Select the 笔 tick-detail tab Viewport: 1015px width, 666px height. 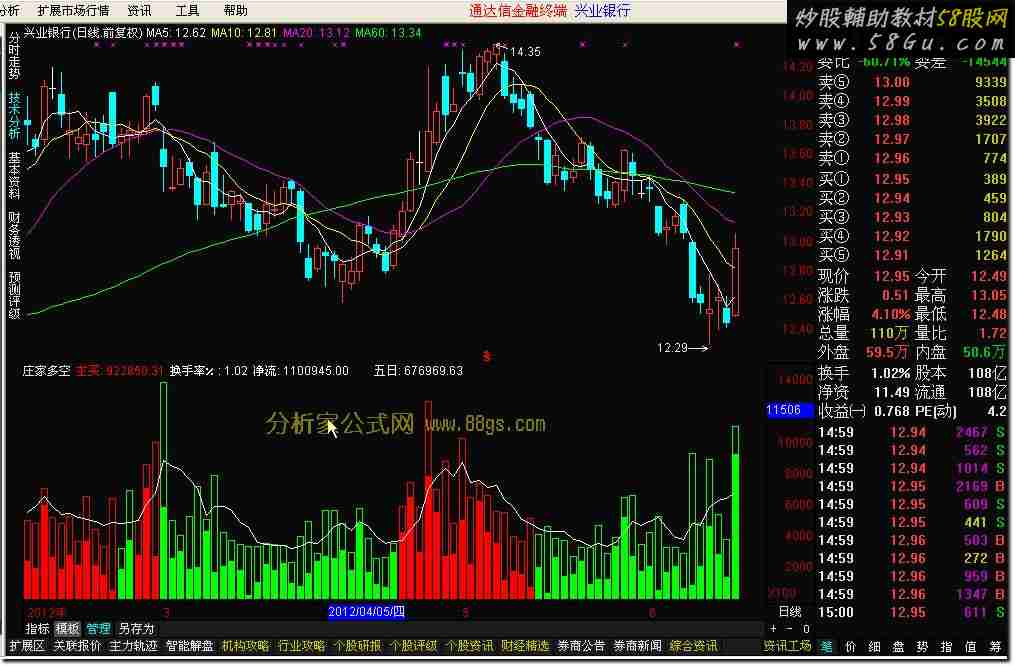coord(827,646)
